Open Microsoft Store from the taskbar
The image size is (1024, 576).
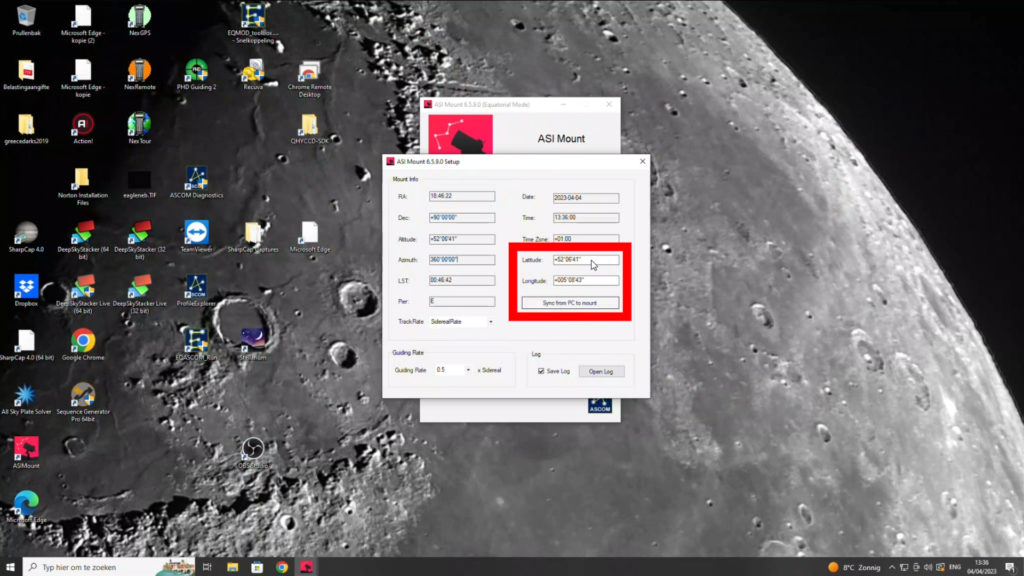(257, 567)
